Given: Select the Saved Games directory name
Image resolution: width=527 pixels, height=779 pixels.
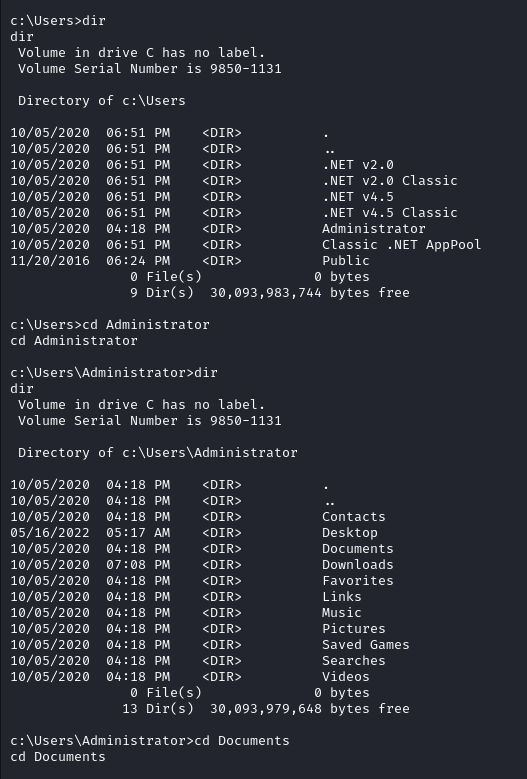Looking at the screenshot, I should [x=366, y=644].
